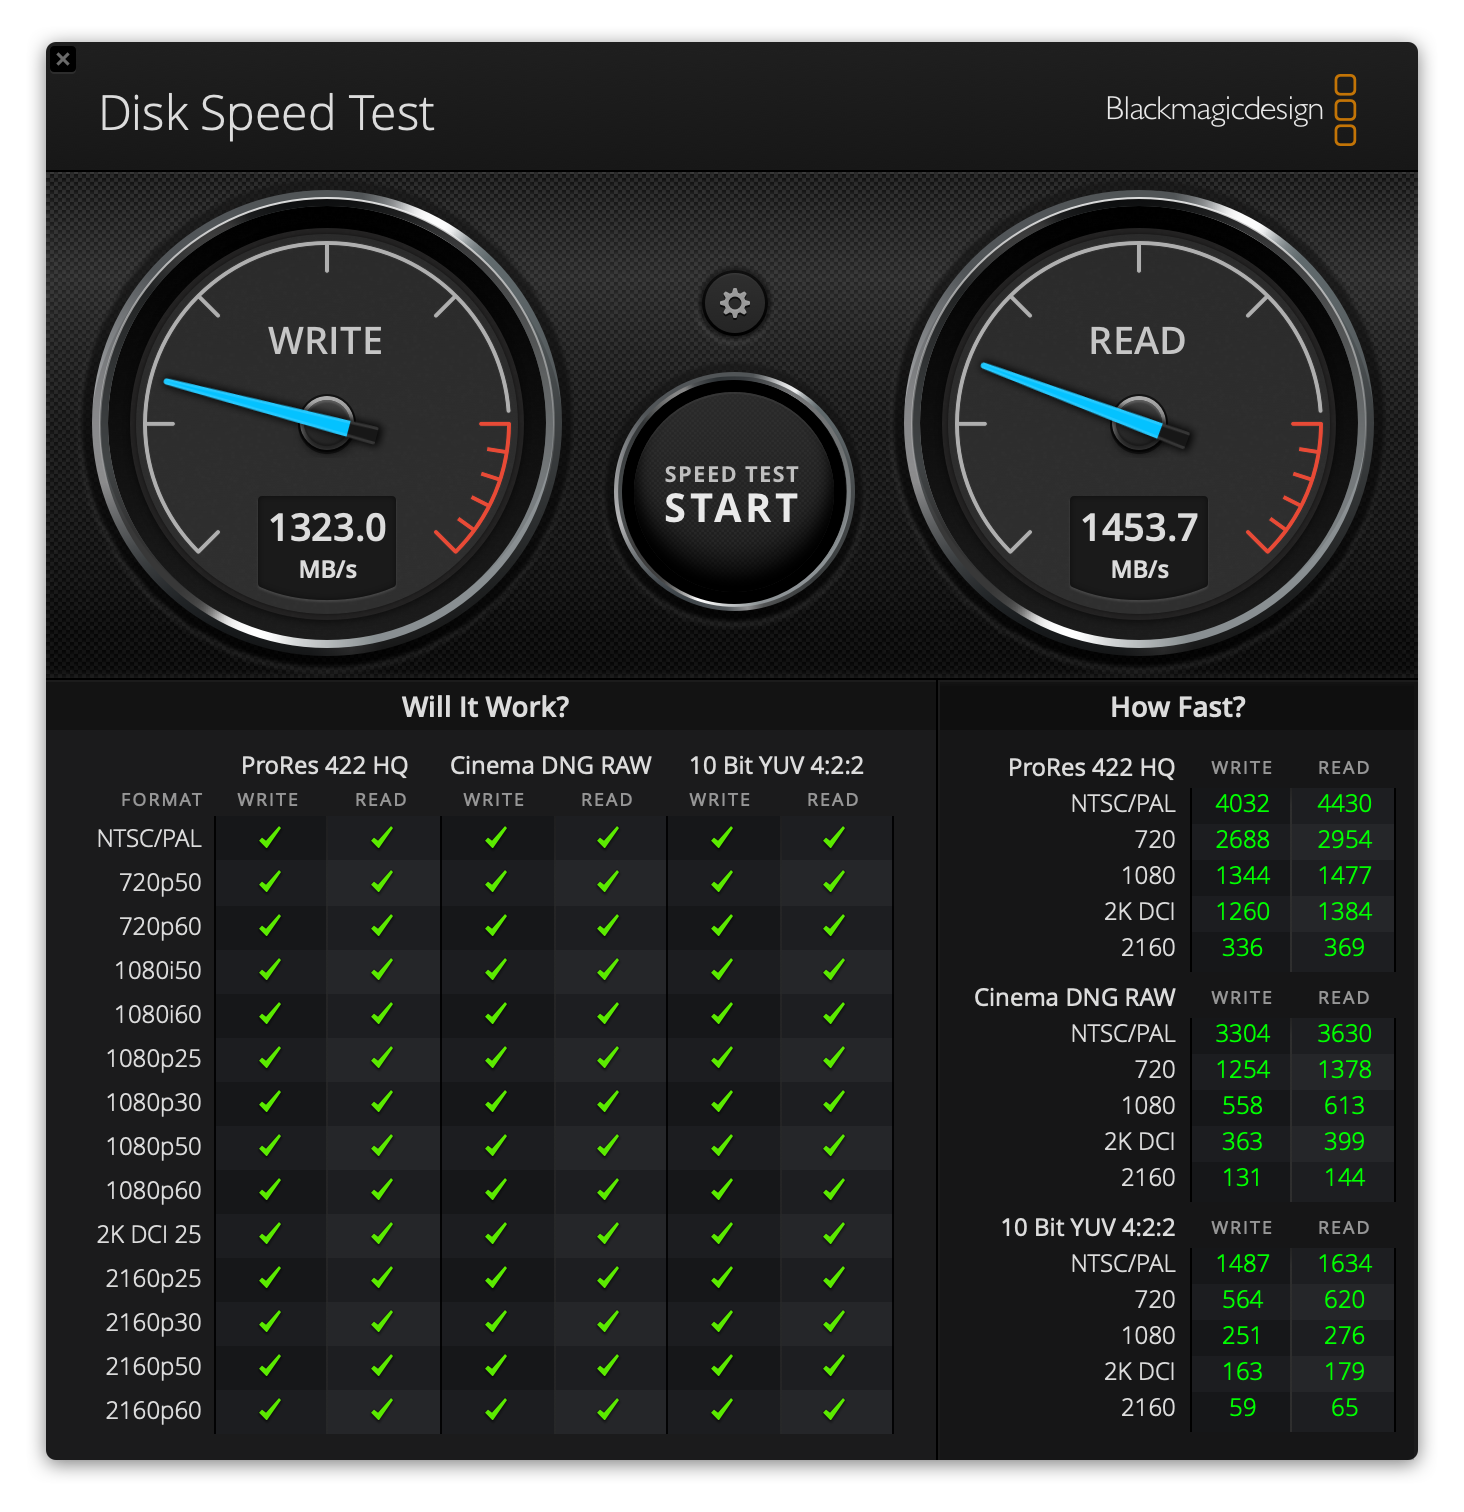Click the ProRes 422 HQ column header

click(324, 765)
